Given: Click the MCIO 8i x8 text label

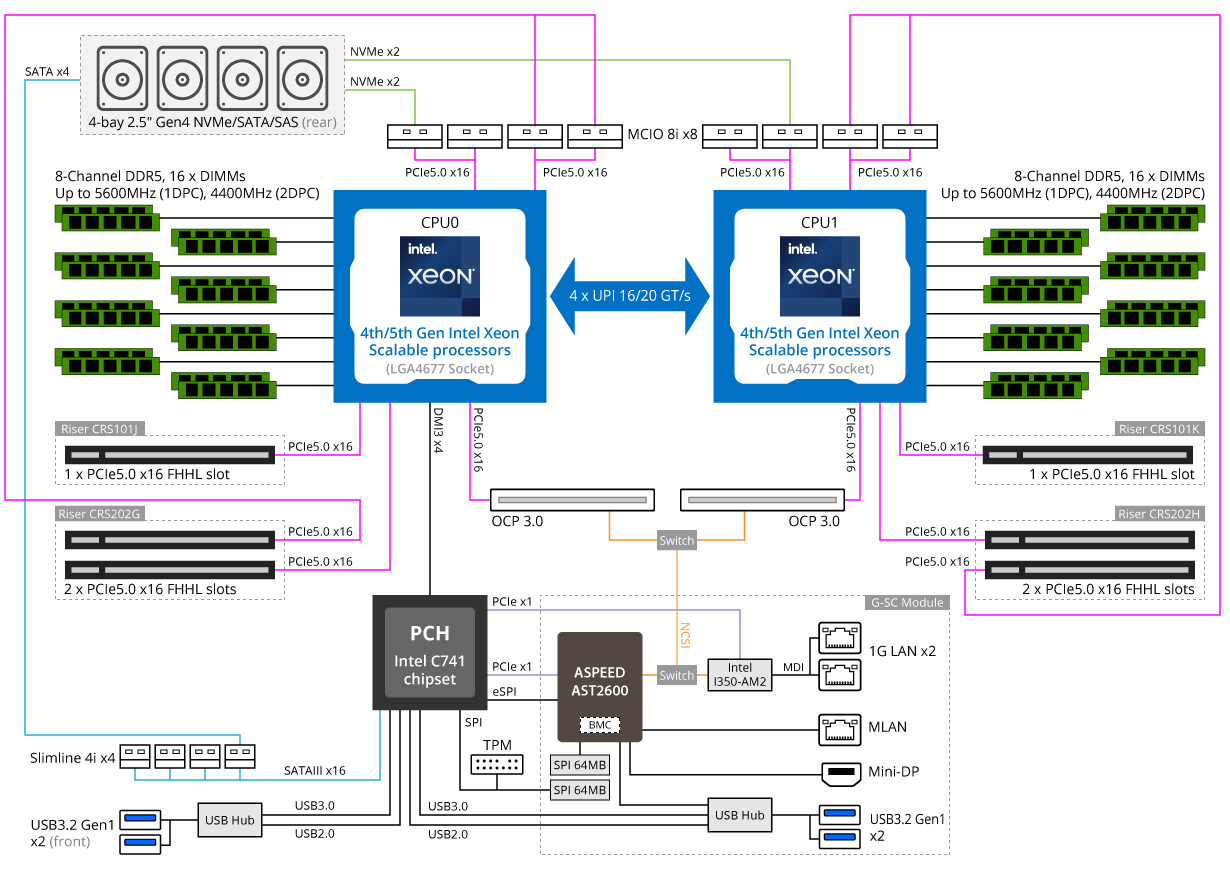Looking at the screenshot, I should 662,133.
